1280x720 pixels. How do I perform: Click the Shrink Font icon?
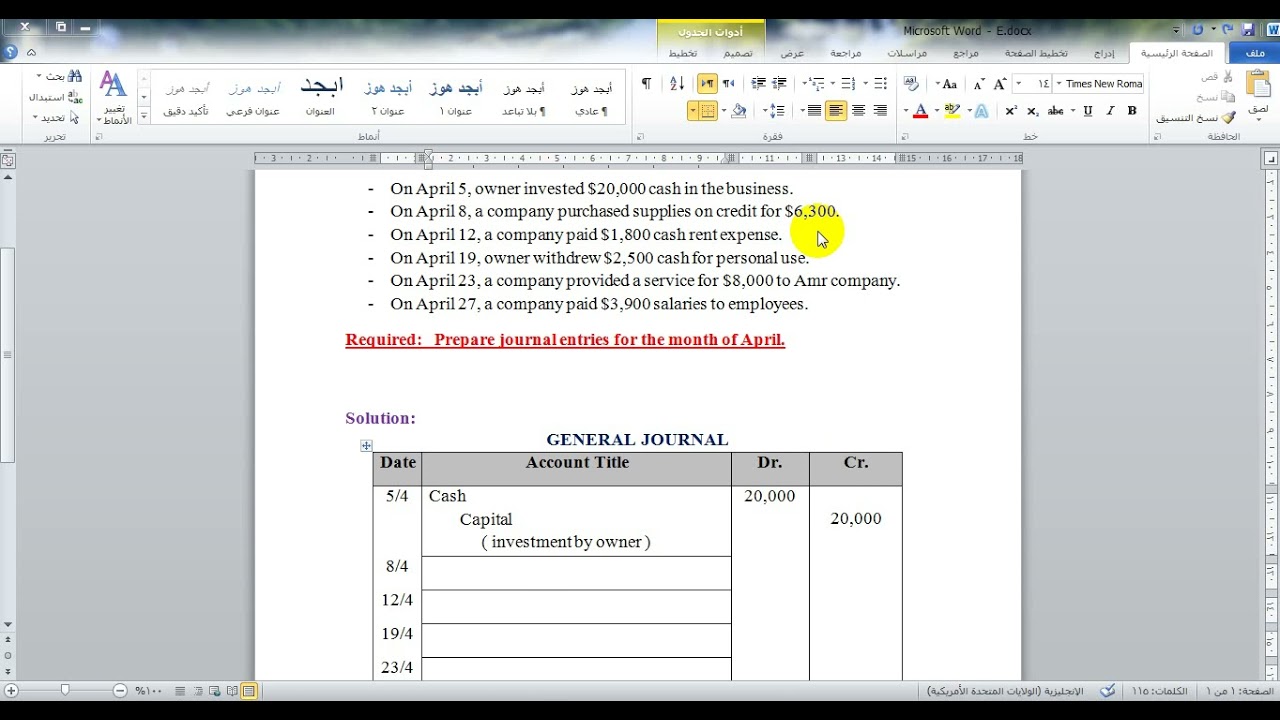(979, 84)
